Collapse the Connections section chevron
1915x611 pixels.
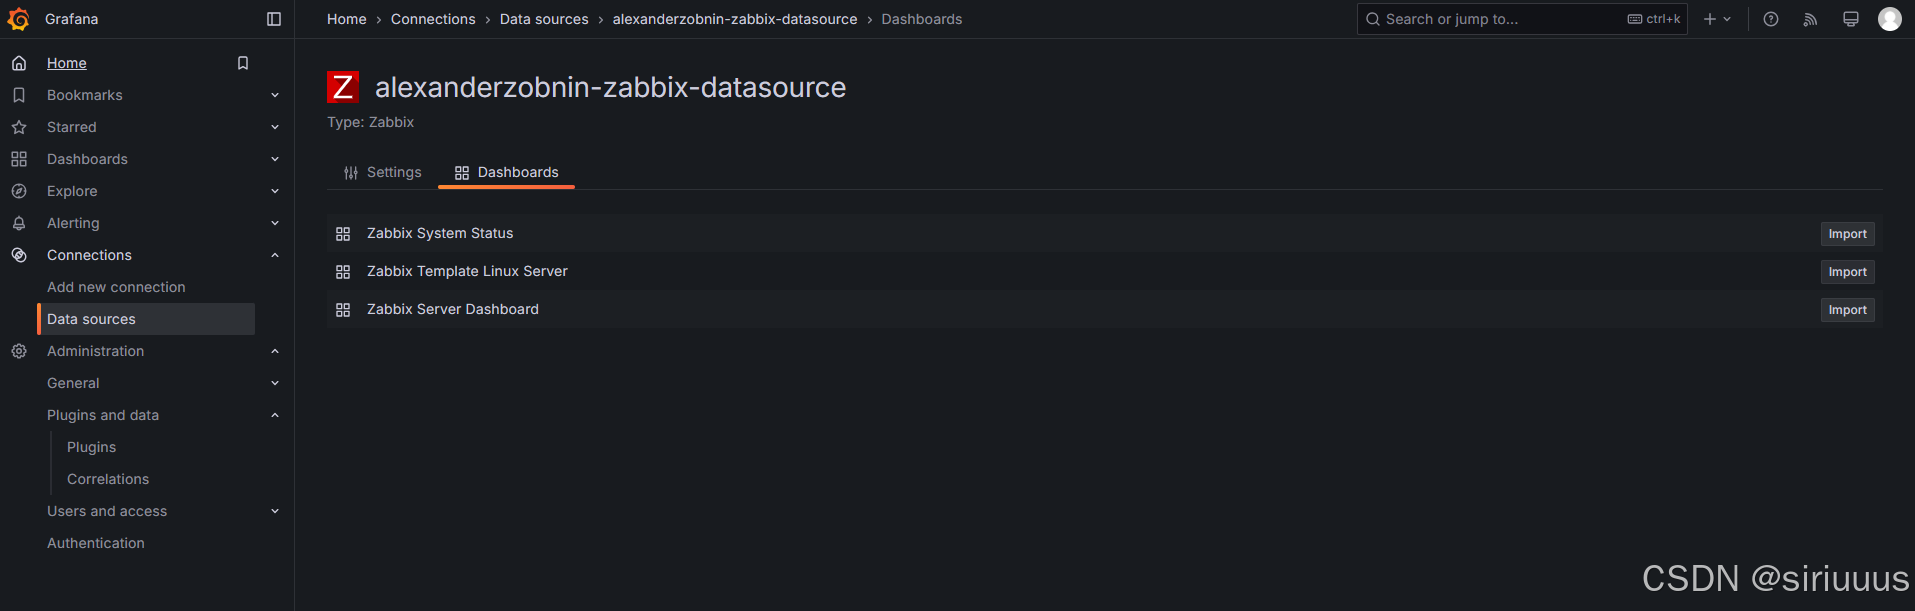[275, 255]
